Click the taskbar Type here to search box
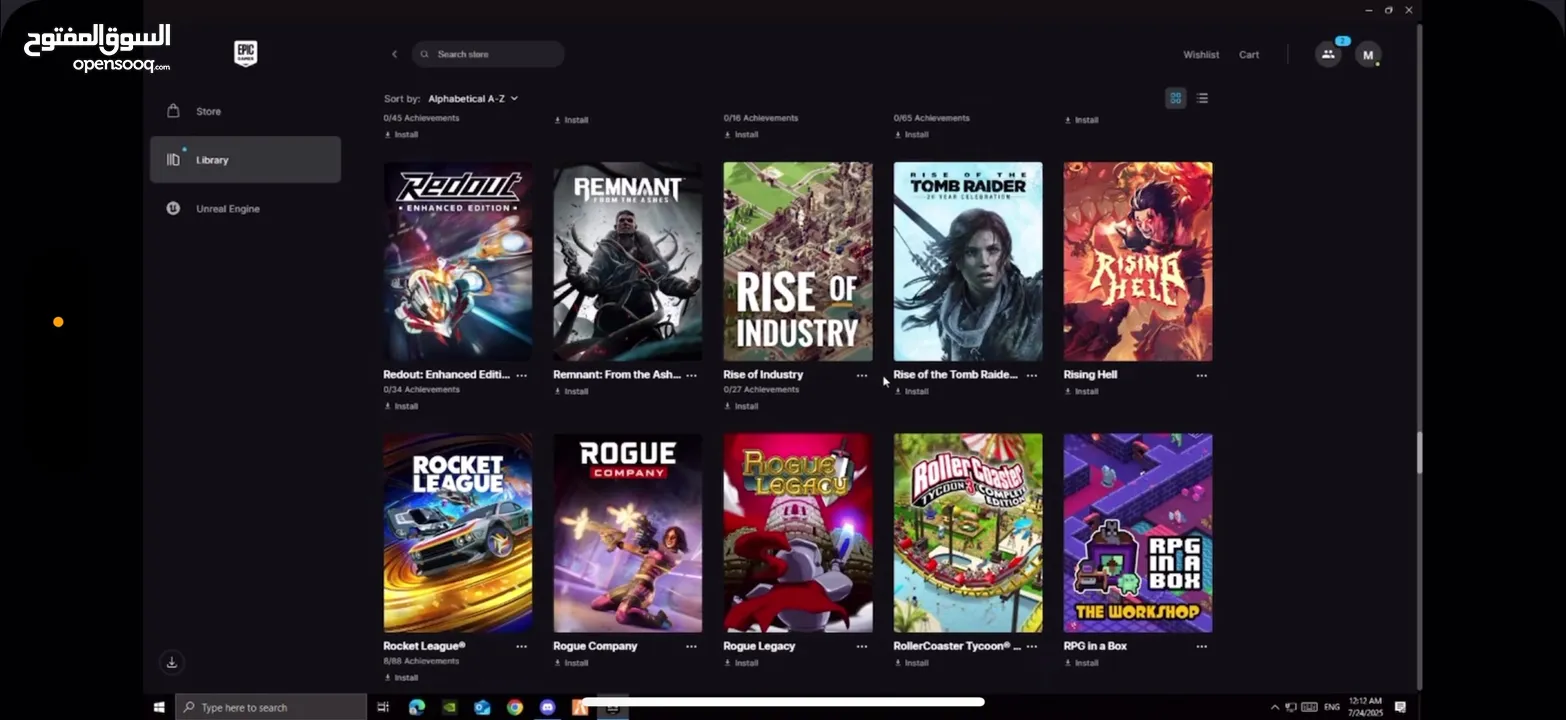 tap(271, 707)
